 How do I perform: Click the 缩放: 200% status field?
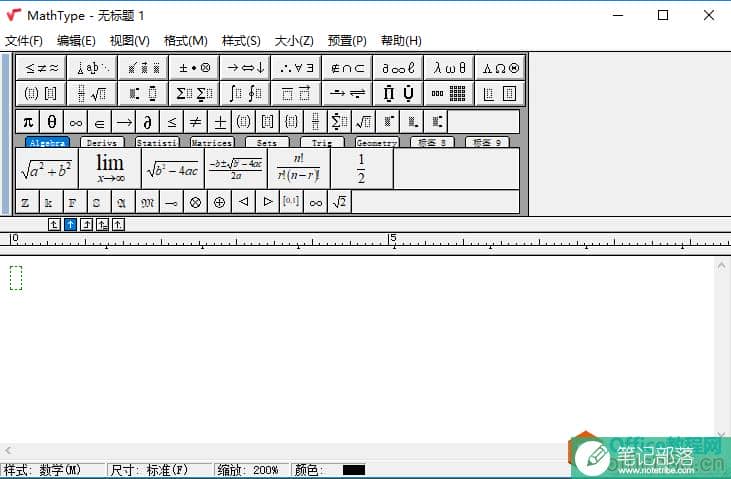[252, 470]
